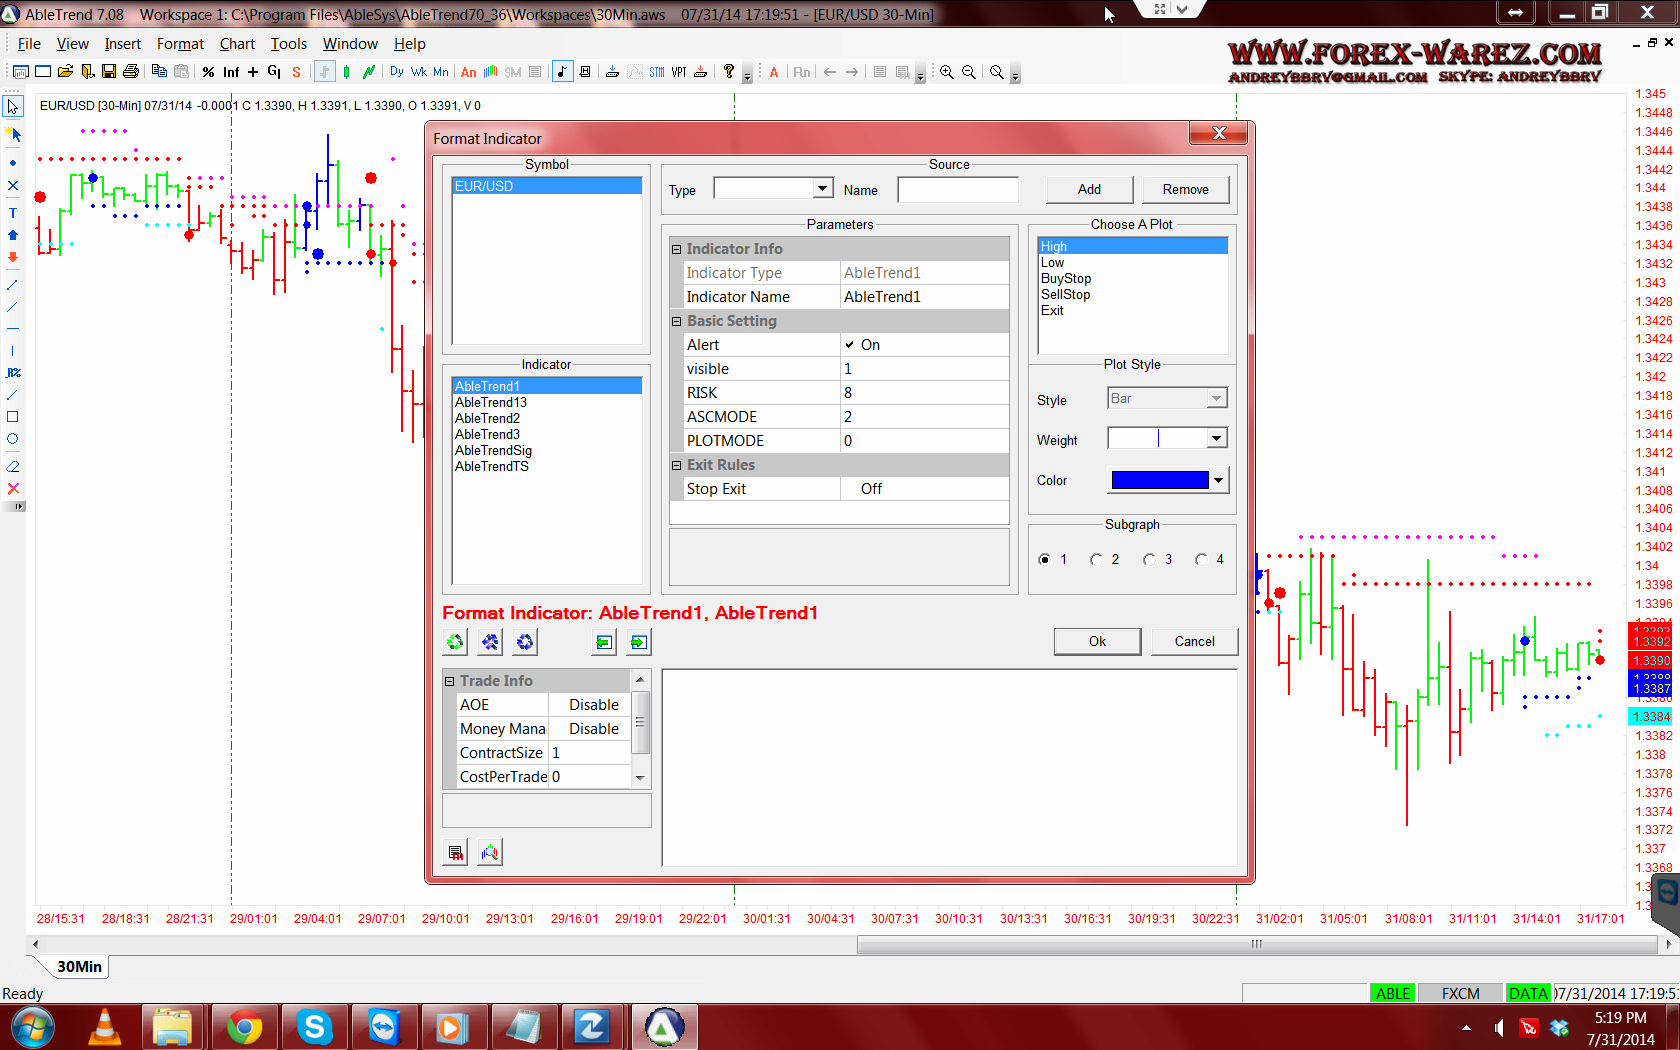
Task: Click the Print icon in the toolbar
Action: pyautogui.click(x=131, y=72)
